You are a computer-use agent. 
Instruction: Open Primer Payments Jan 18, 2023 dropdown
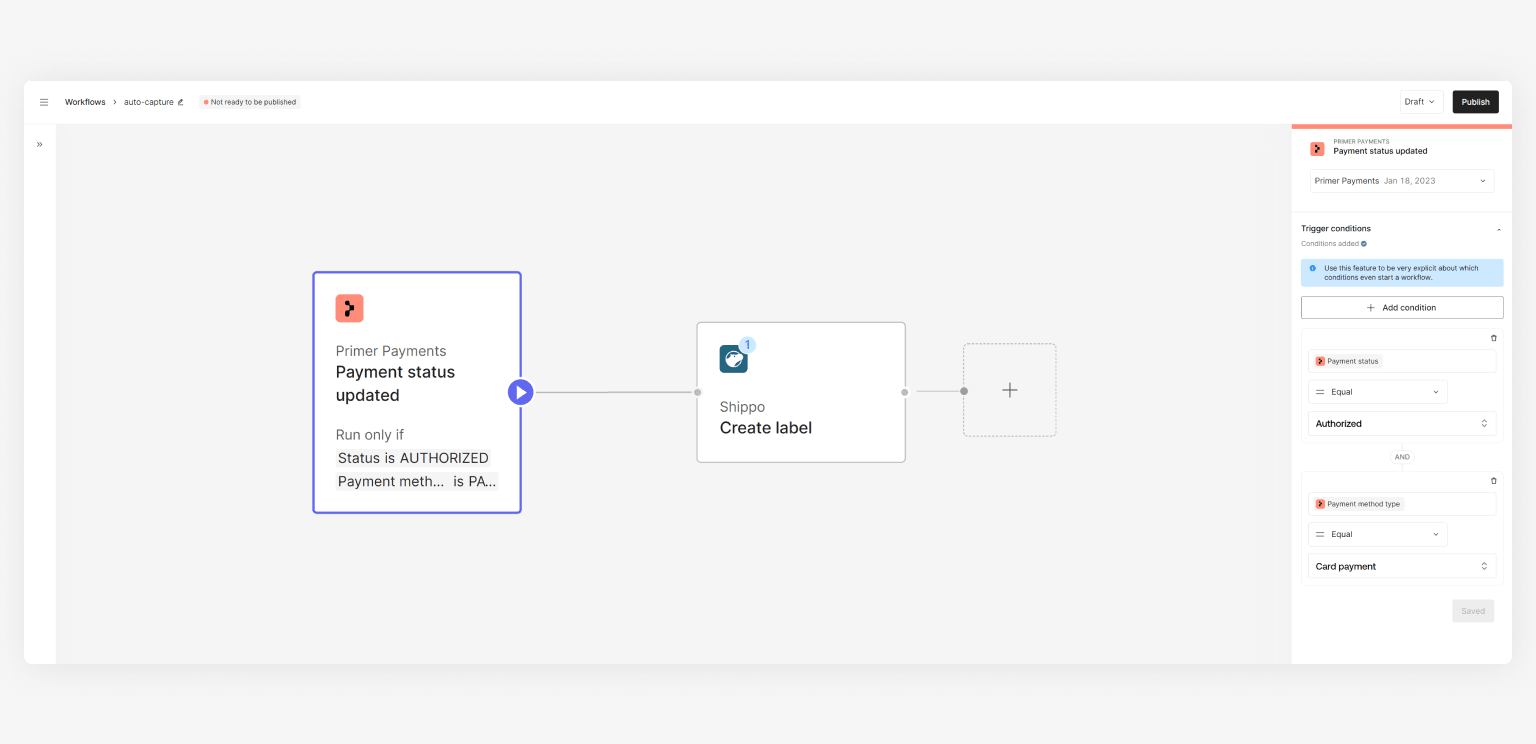point(1402,181)
